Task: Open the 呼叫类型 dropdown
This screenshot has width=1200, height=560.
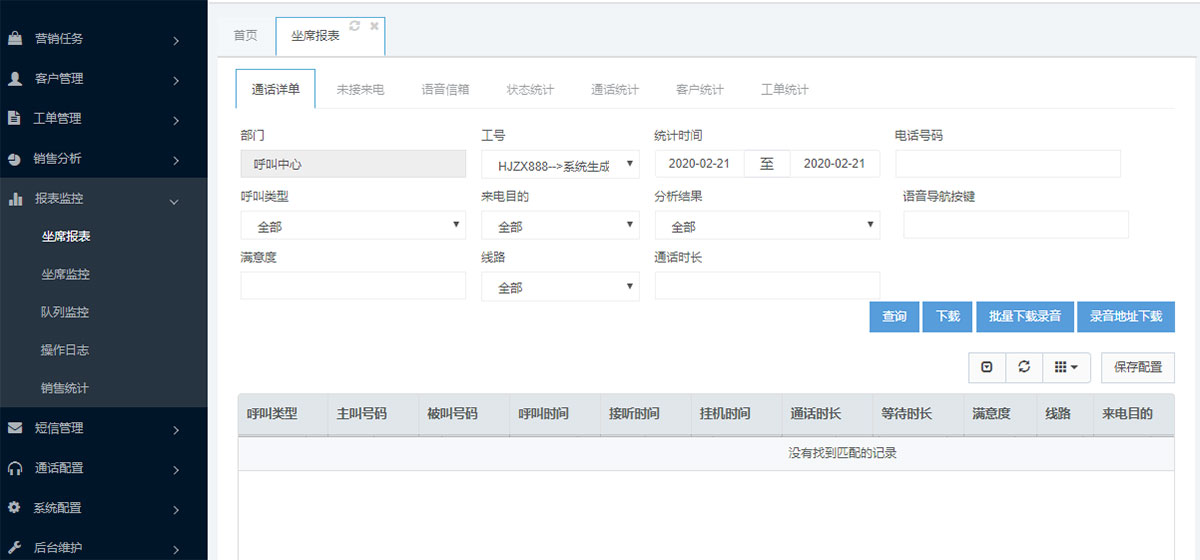Action: [353, 225]
